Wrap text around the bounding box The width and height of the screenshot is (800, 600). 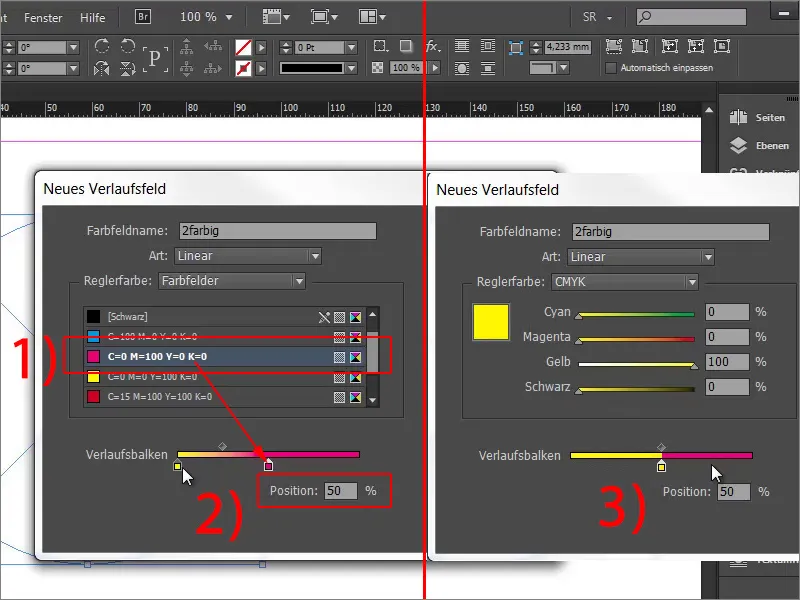coord(488,46)
